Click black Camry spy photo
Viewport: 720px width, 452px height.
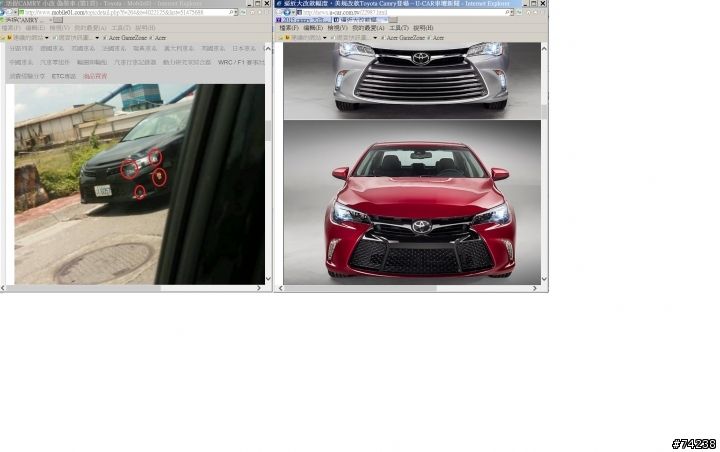coord(140,184)
